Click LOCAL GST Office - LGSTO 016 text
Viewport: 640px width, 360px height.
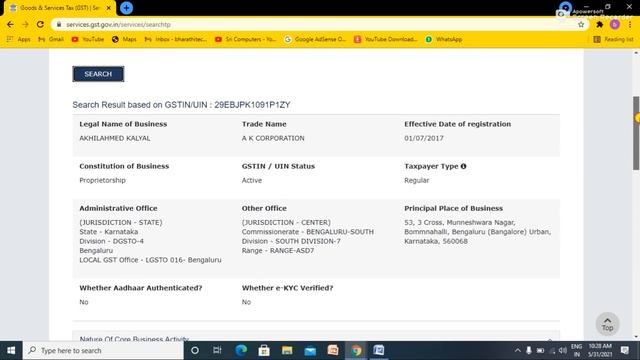pyautogui.click(x=150, y=260)
